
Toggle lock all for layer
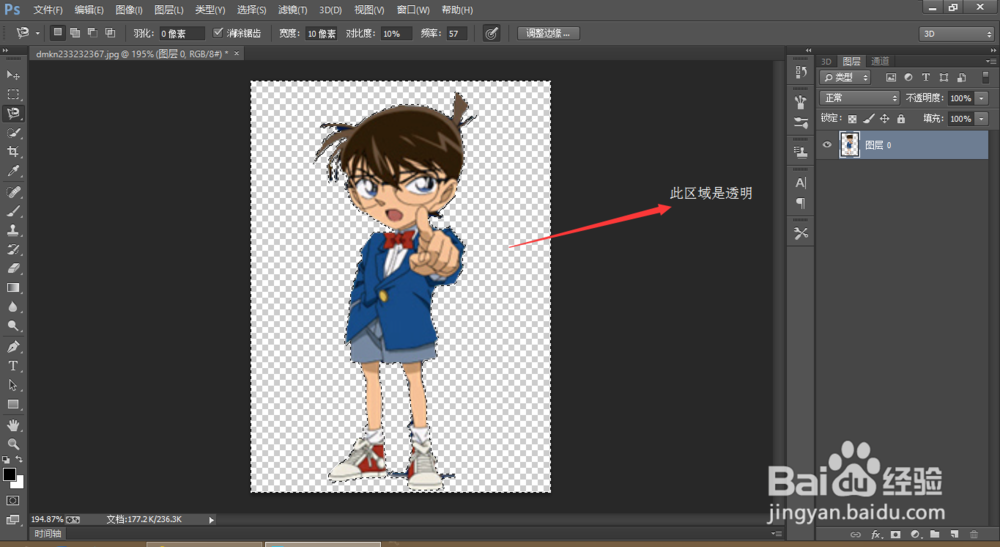coord(901,119)
